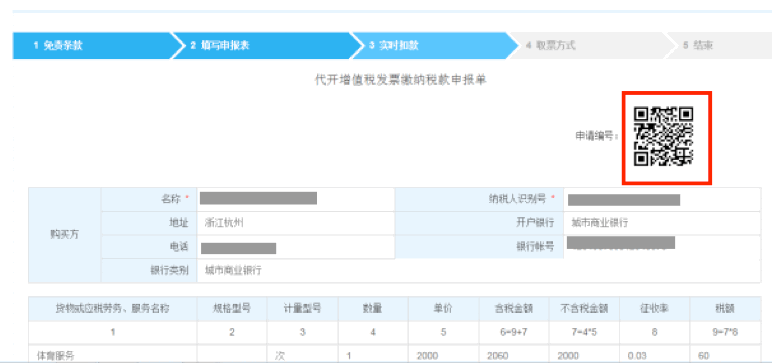Click the 计量型号 cell showing 次
The height and width of the screenshot is (363, 772).
click(302, 355)
